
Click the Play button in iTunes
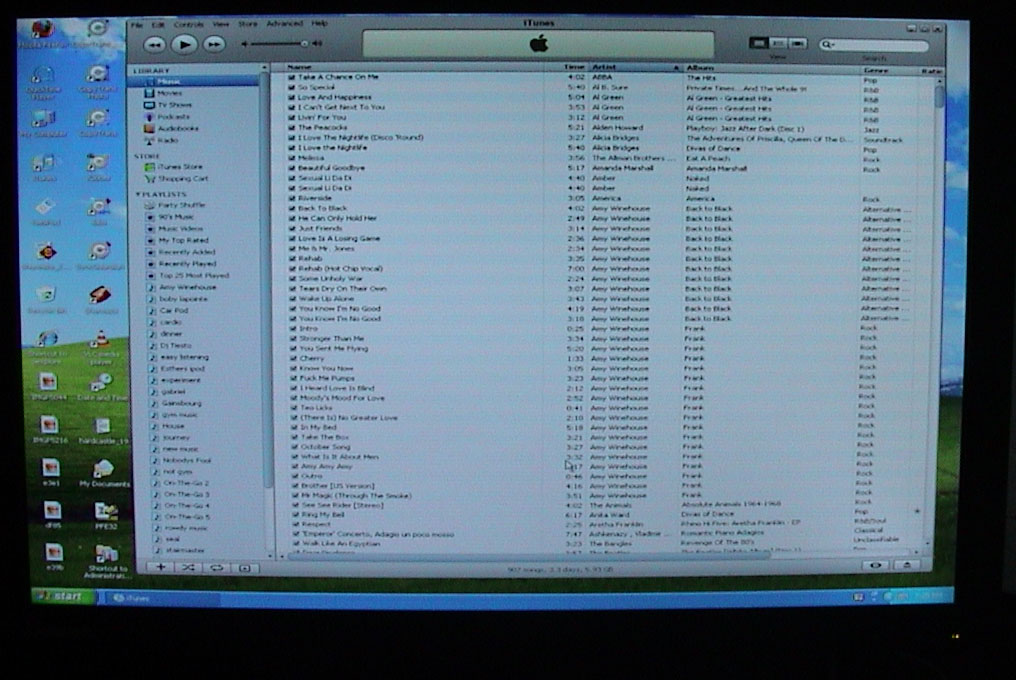click(184, 44)
